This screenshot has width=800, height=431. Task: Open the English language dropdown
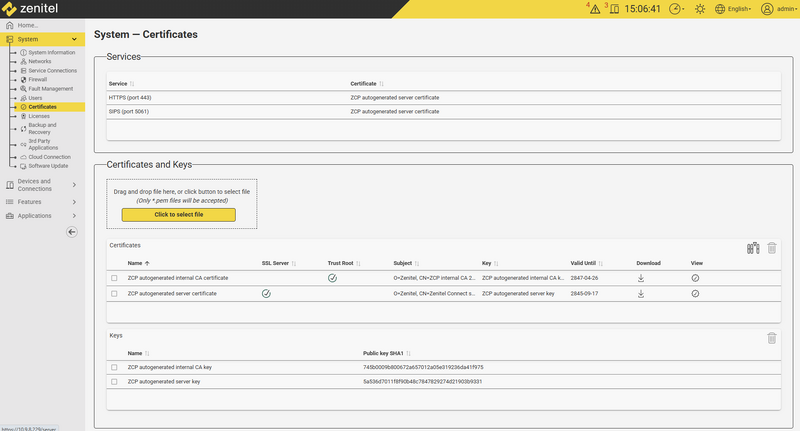click(x=733, y=9)
